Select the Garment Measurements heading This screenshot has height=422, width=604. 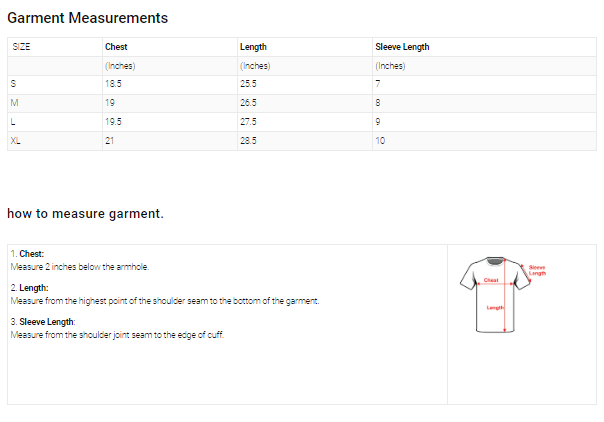[88, 18]
